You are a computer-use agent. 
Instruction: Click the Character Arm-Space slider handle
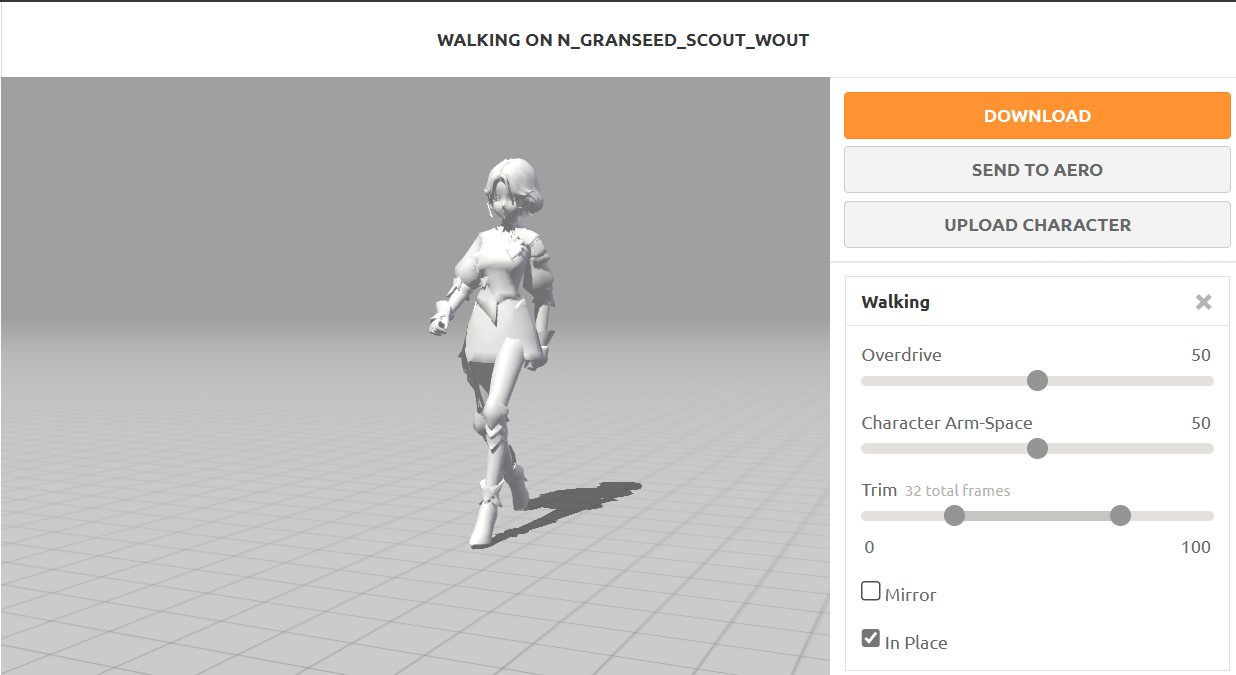tap(1037, 448)
